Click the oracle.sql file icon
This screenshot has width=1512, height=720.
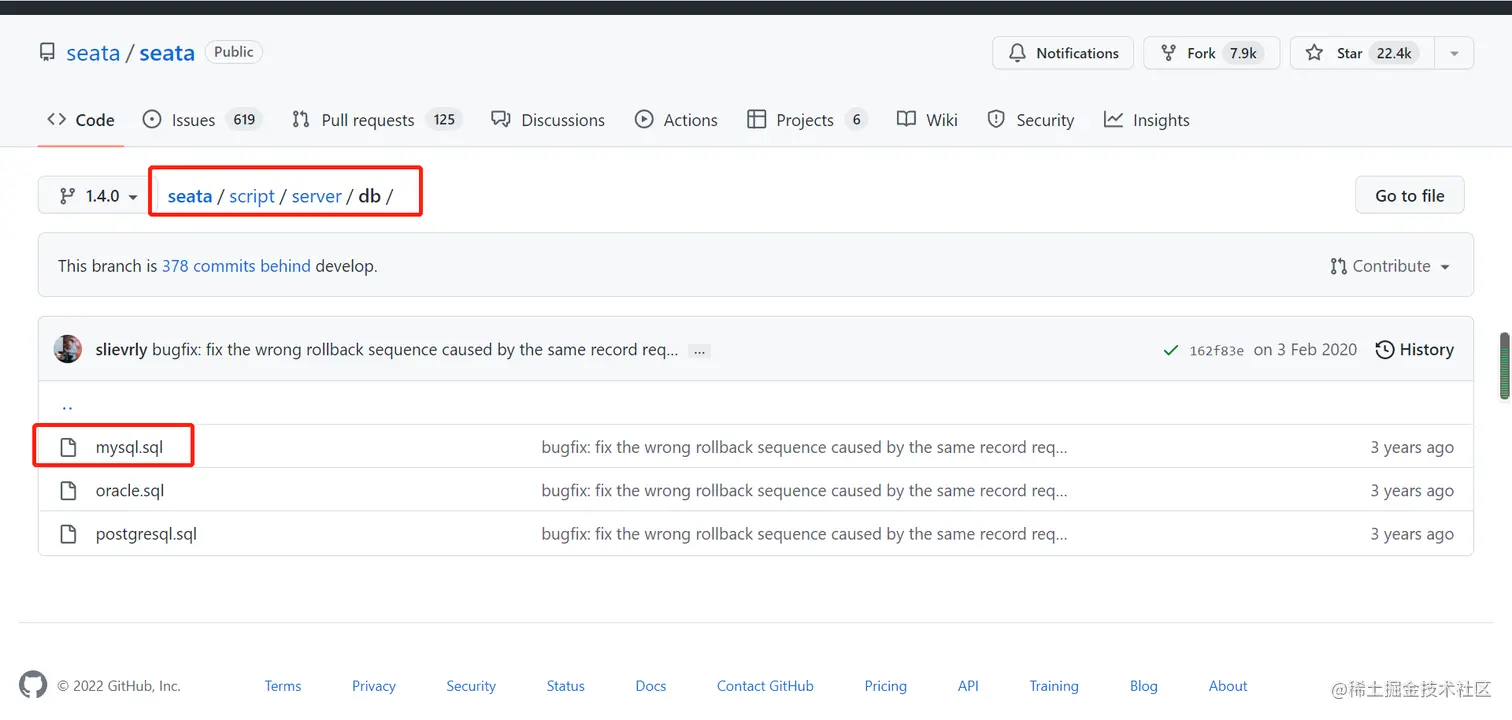pyautogui.click(x=68, y=490)
